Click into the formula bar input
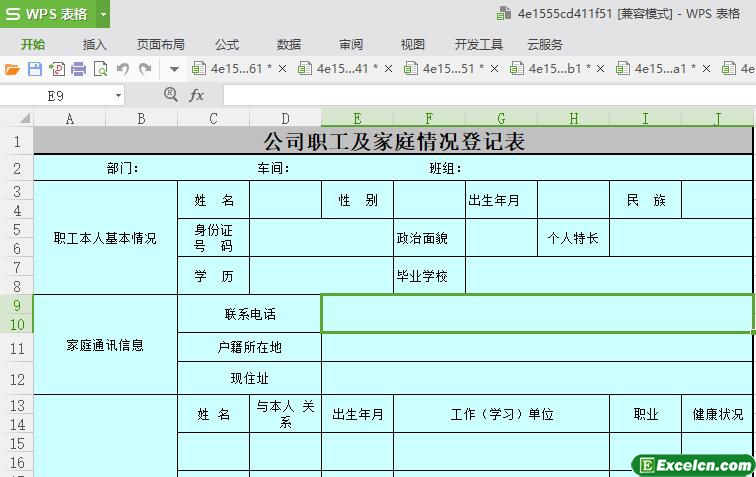Screen dimensions: 756x477 [x=489, y=95]
